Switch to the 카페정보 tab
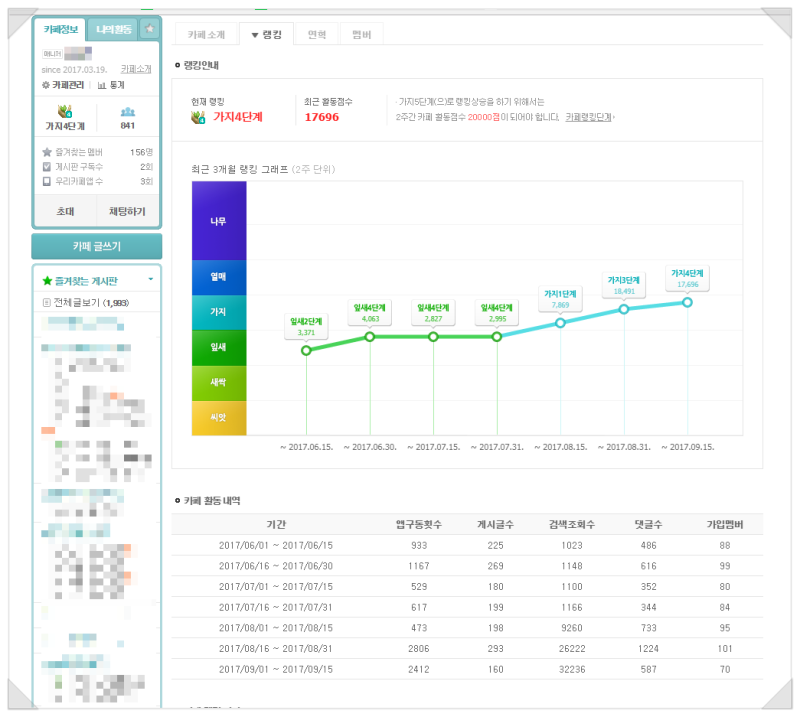 point(60,29)
